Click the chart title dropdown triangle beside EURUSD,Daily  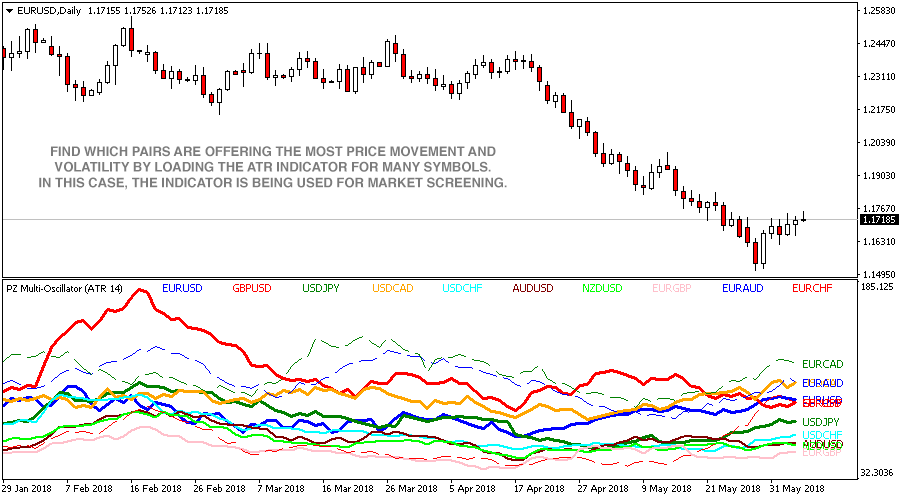coord(9,10)
